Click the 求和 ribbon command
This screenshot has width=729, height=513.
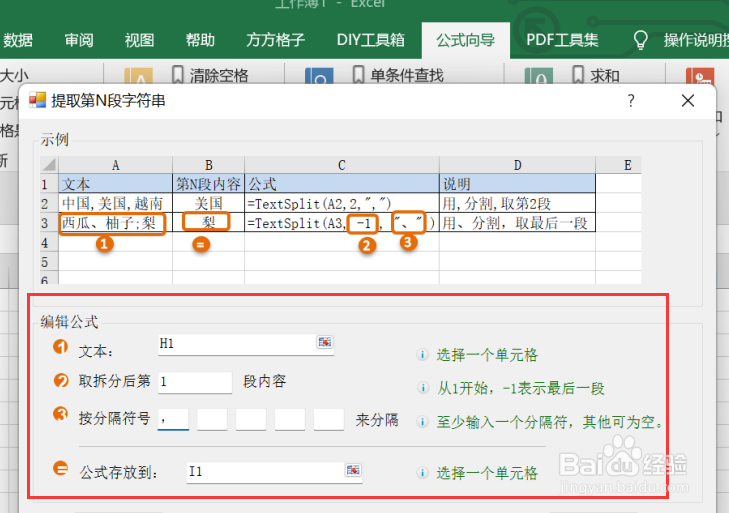point(596,75)
